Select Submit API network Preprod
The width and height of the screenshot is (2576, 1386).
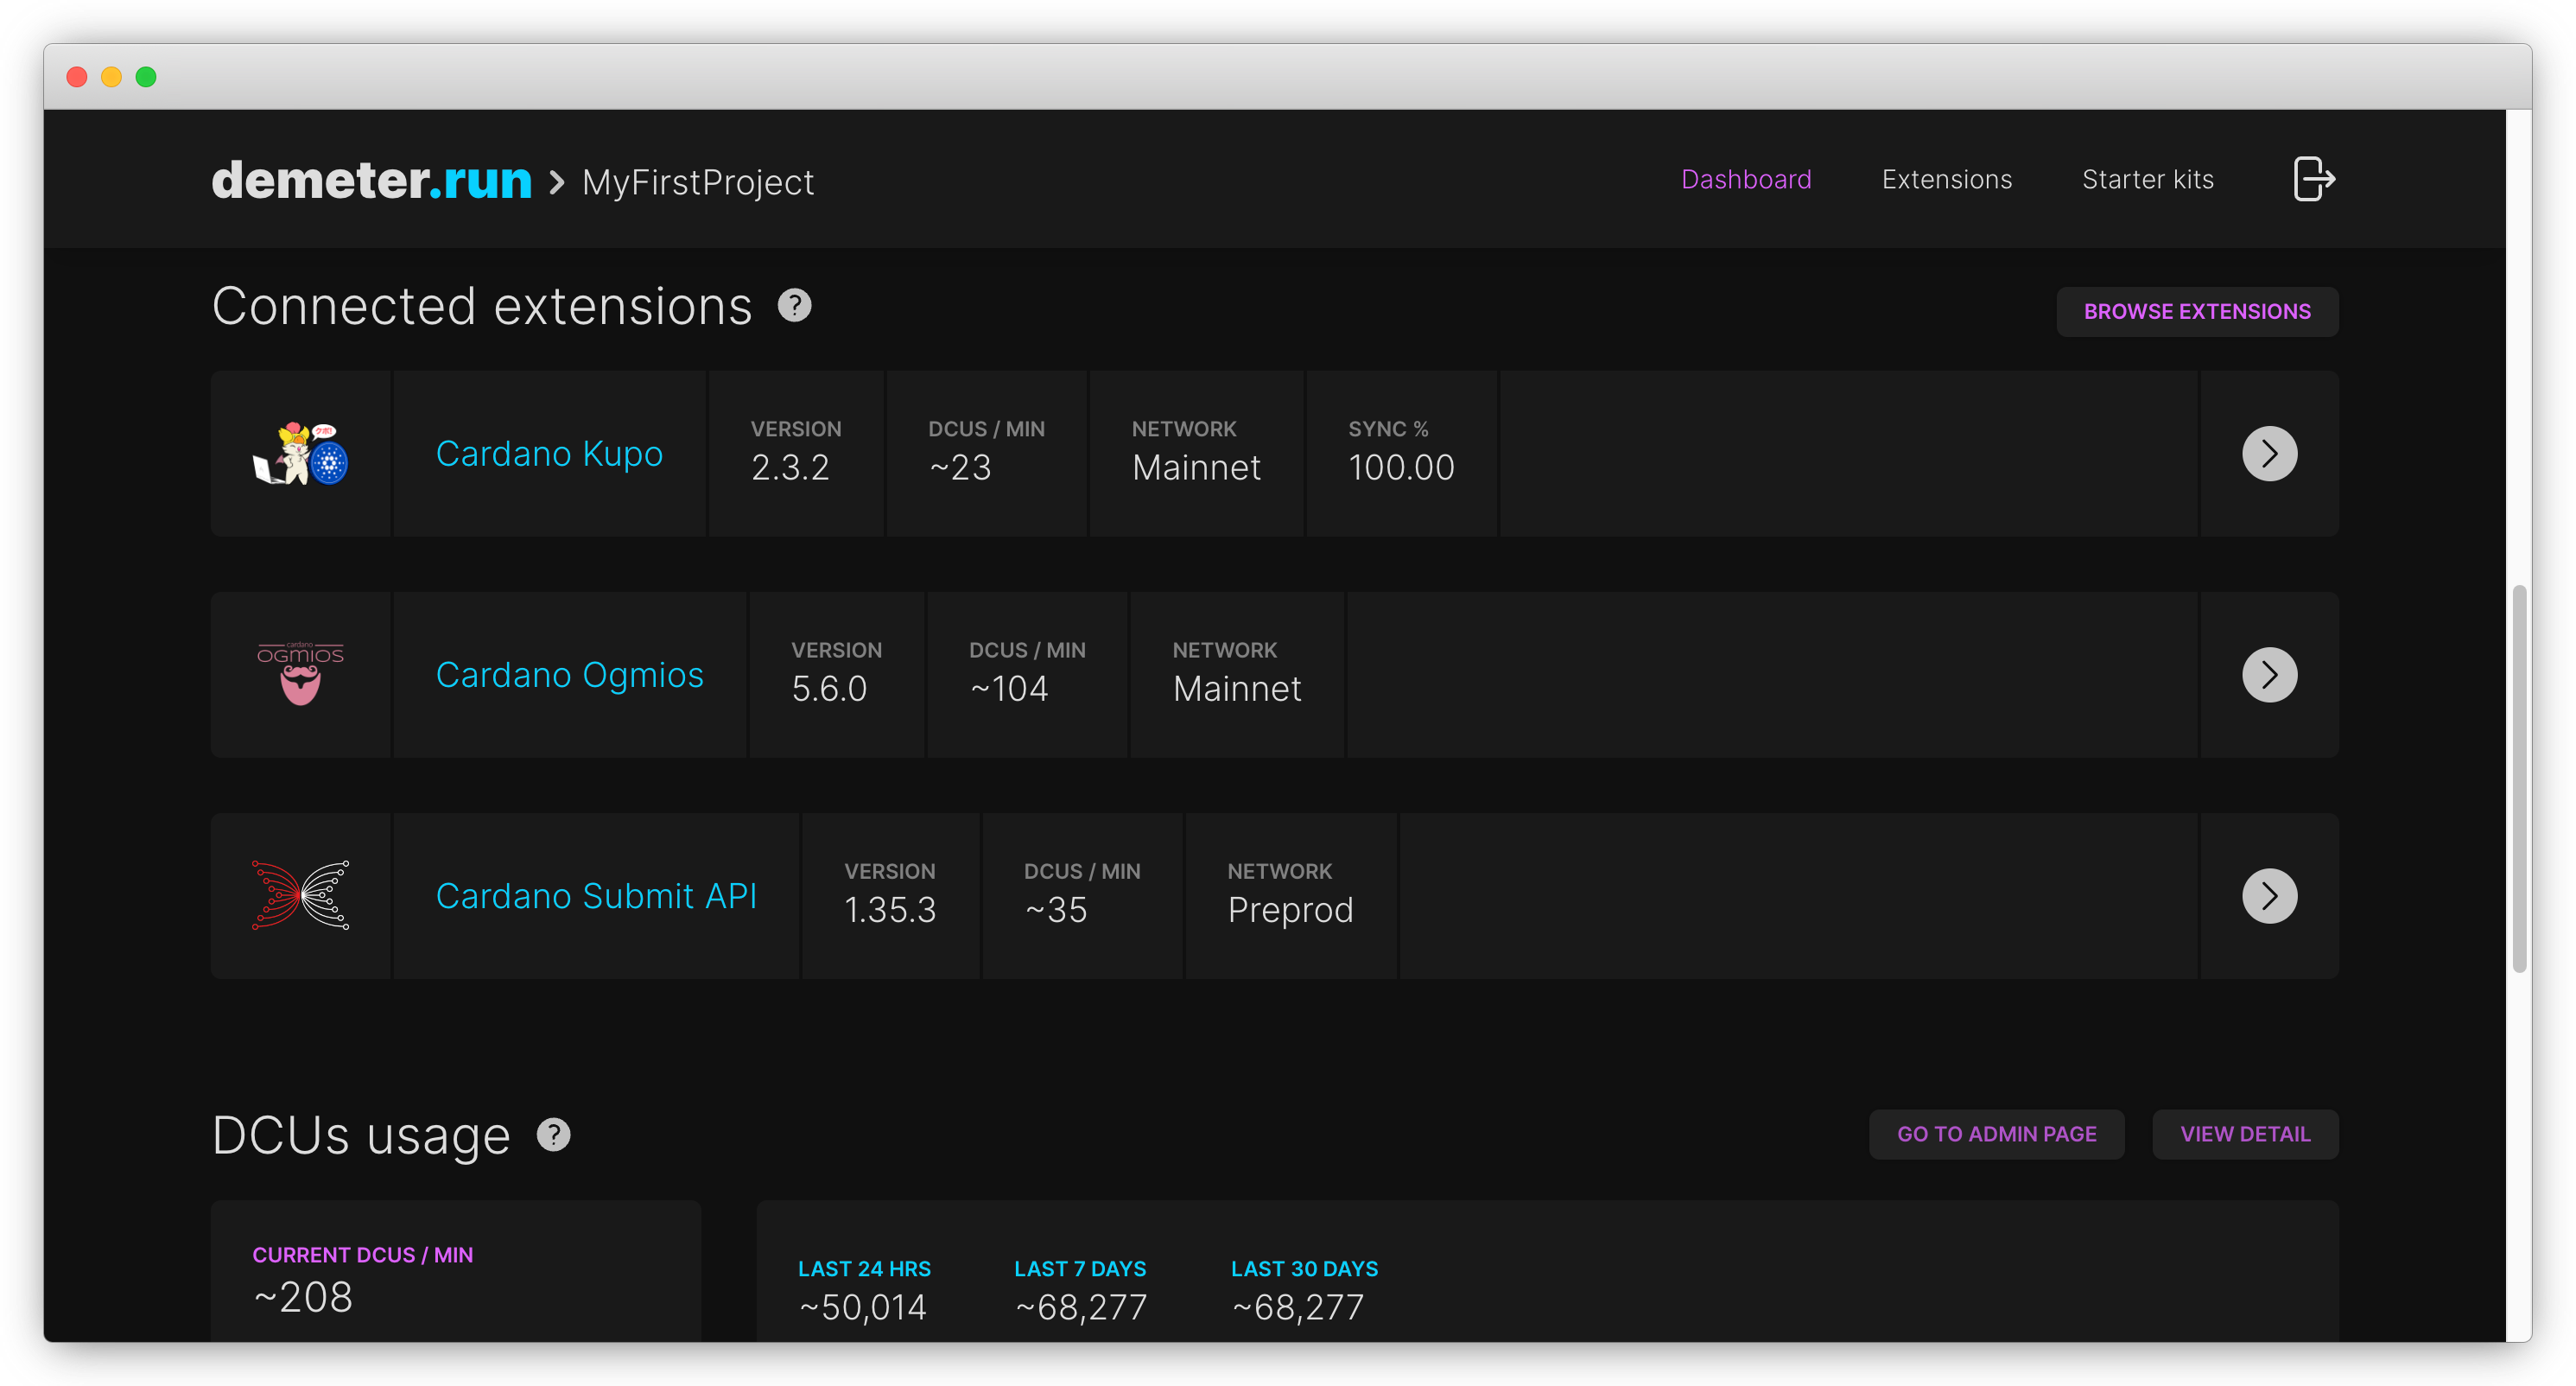(x=1290, y=910)
